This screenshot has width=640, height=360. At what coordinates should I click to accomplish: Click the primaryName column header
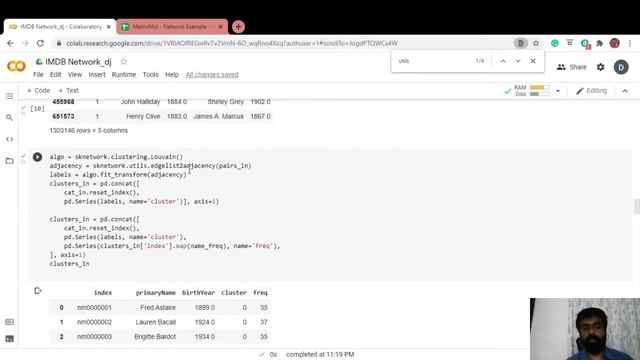click(x=156, y=293)
